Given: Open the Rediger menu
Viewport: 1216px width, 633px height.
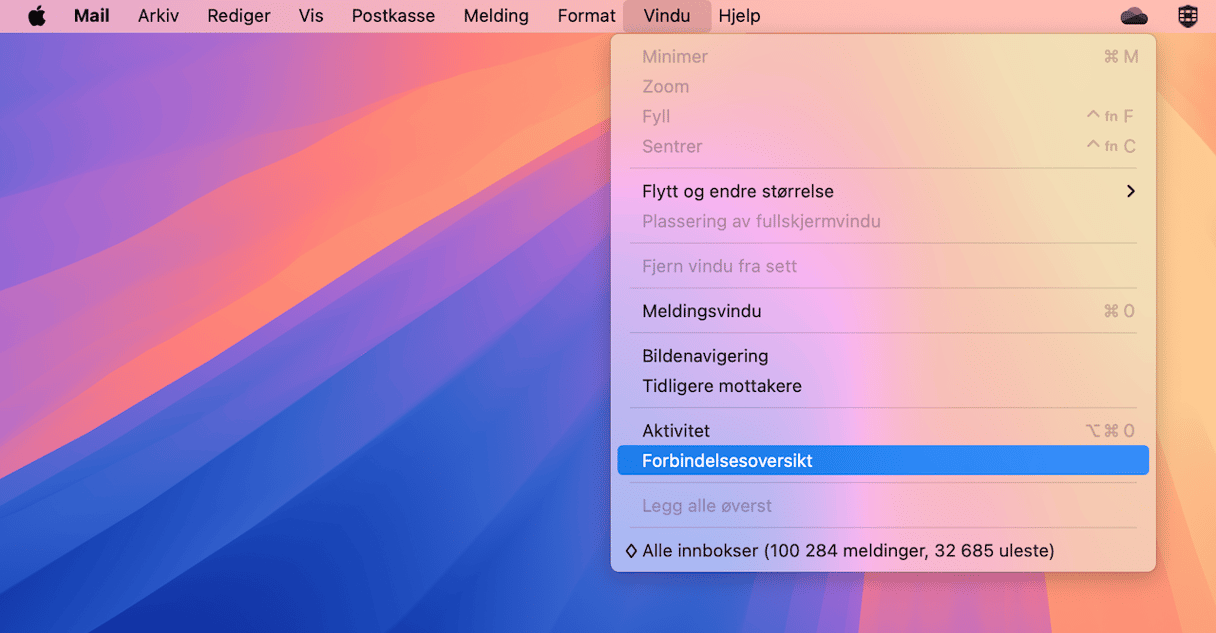Looking at the screenshot, I should point(239,16).
